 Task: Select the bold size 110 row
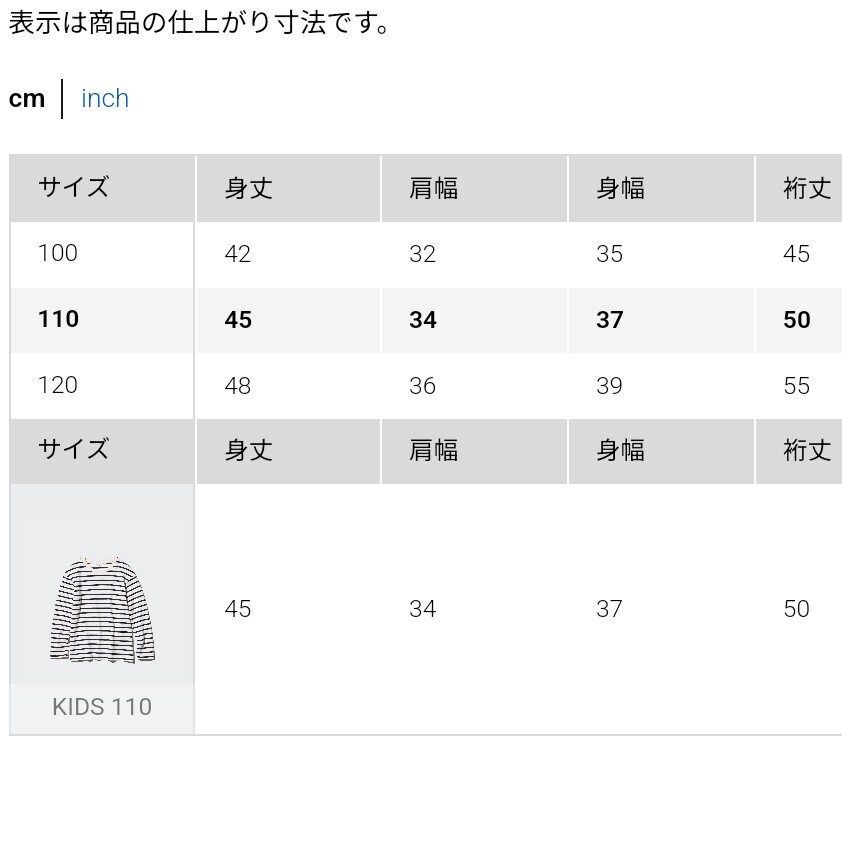click(x=425, y=320)
